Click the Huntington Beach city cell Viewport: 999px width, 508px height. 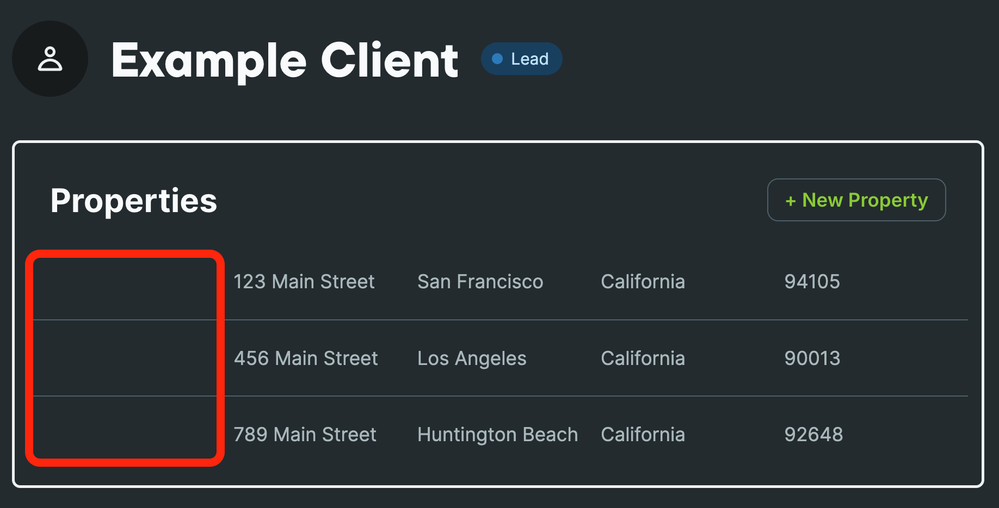(x=497, y=435)
